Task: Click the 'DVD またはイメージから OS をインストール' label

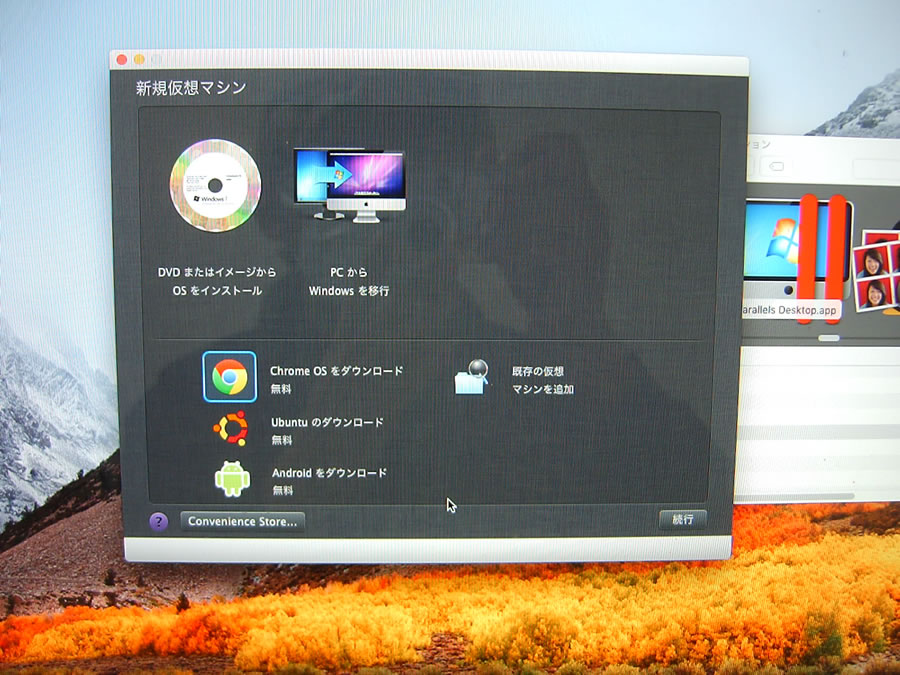Action: 217,281
